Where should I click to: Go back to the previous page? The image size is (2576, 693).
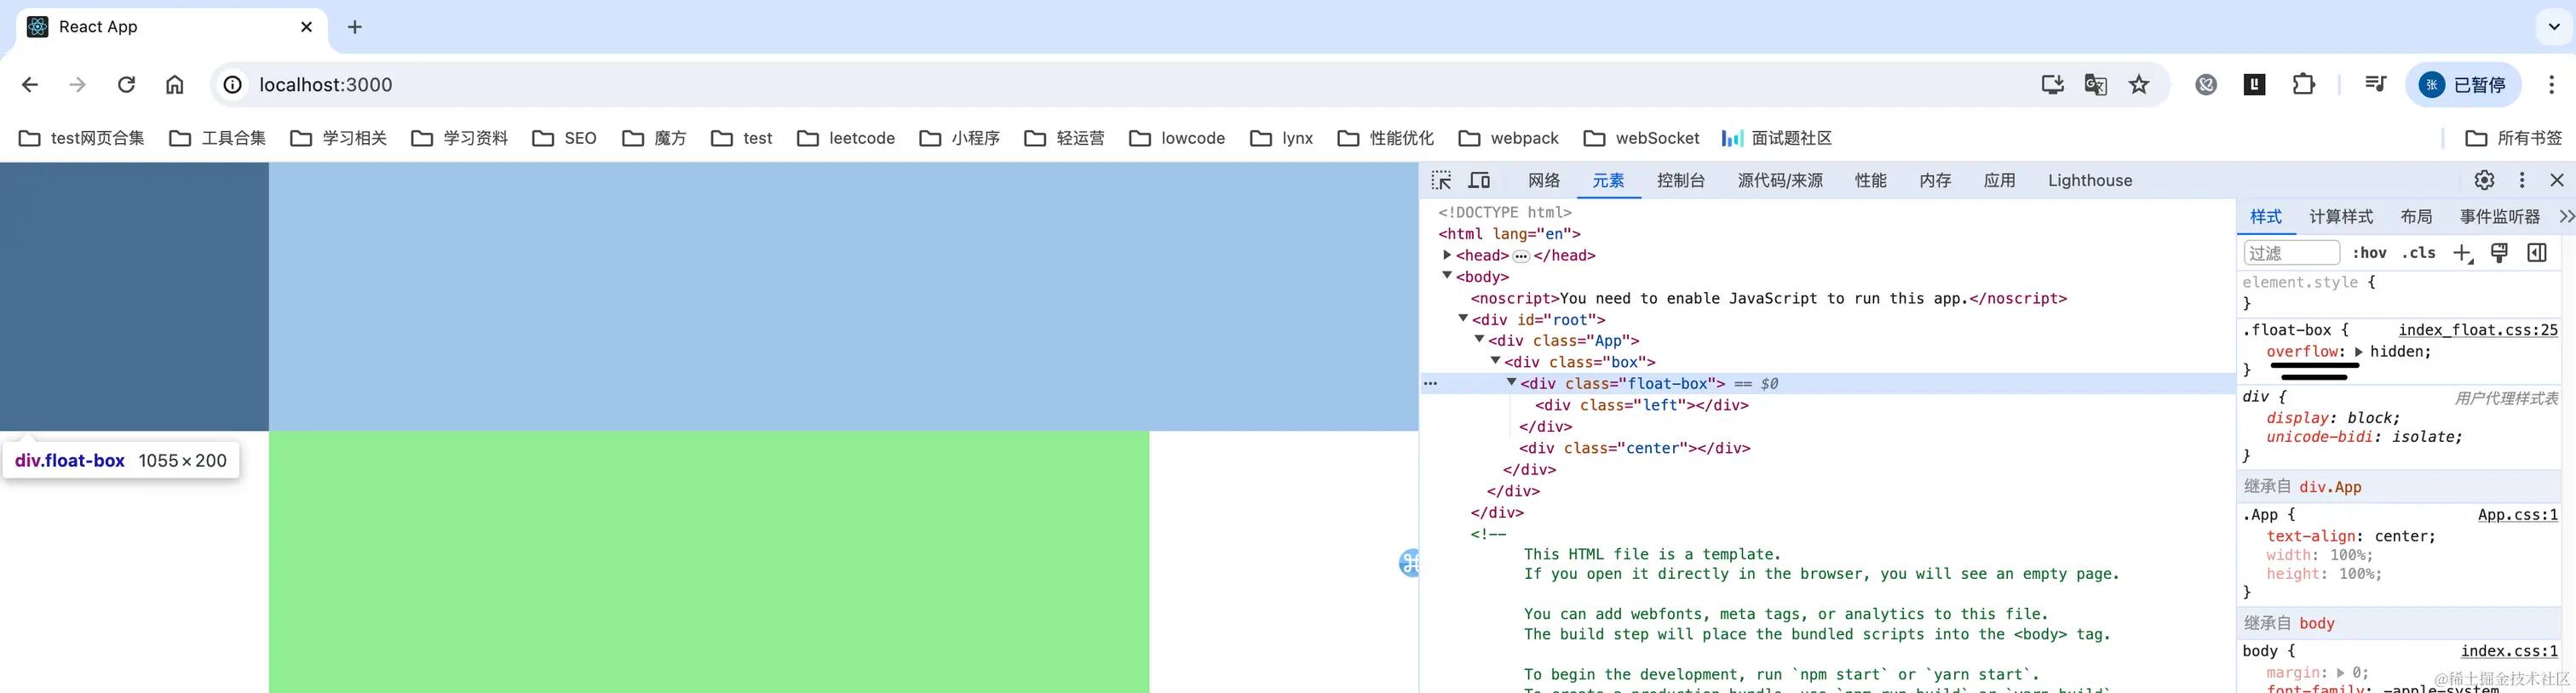click(30, 85)
